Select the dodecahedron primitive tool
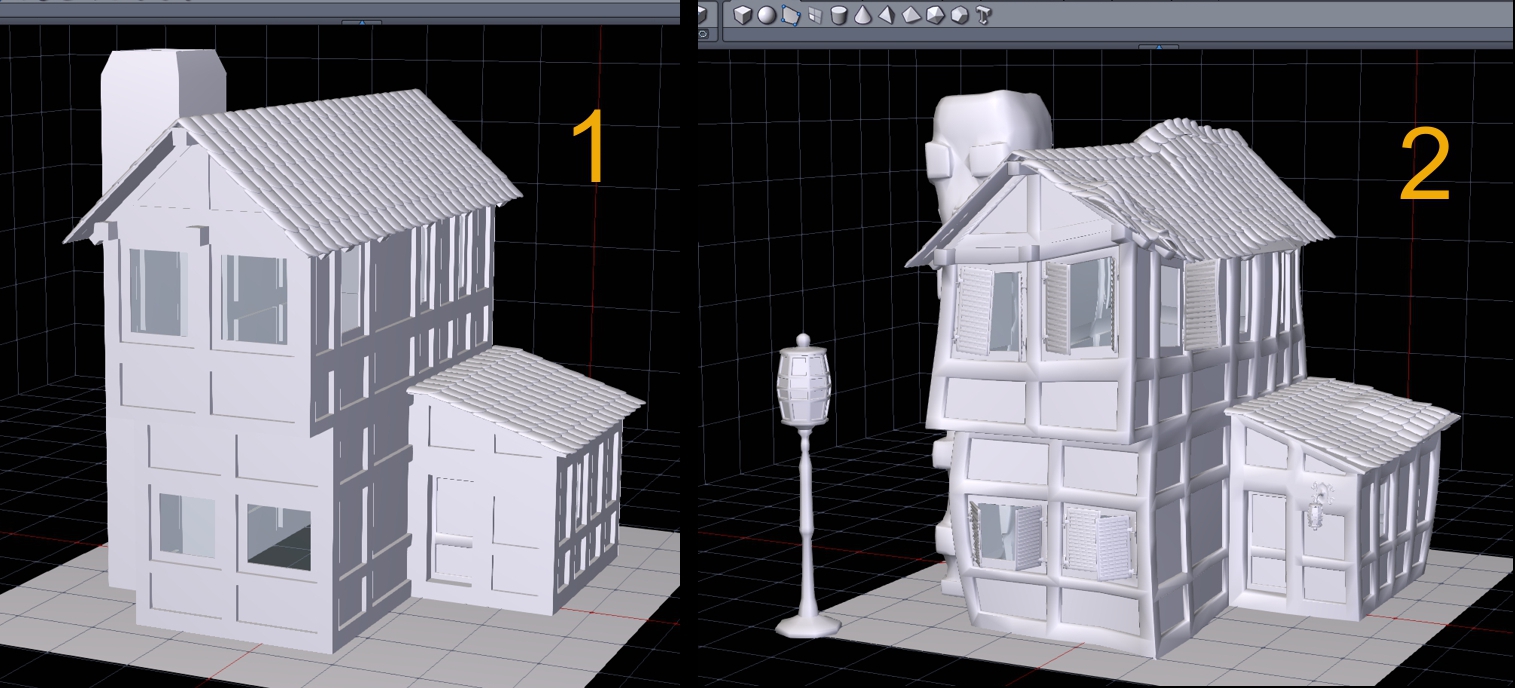The image size is (1515, 688). click(959, 15)
